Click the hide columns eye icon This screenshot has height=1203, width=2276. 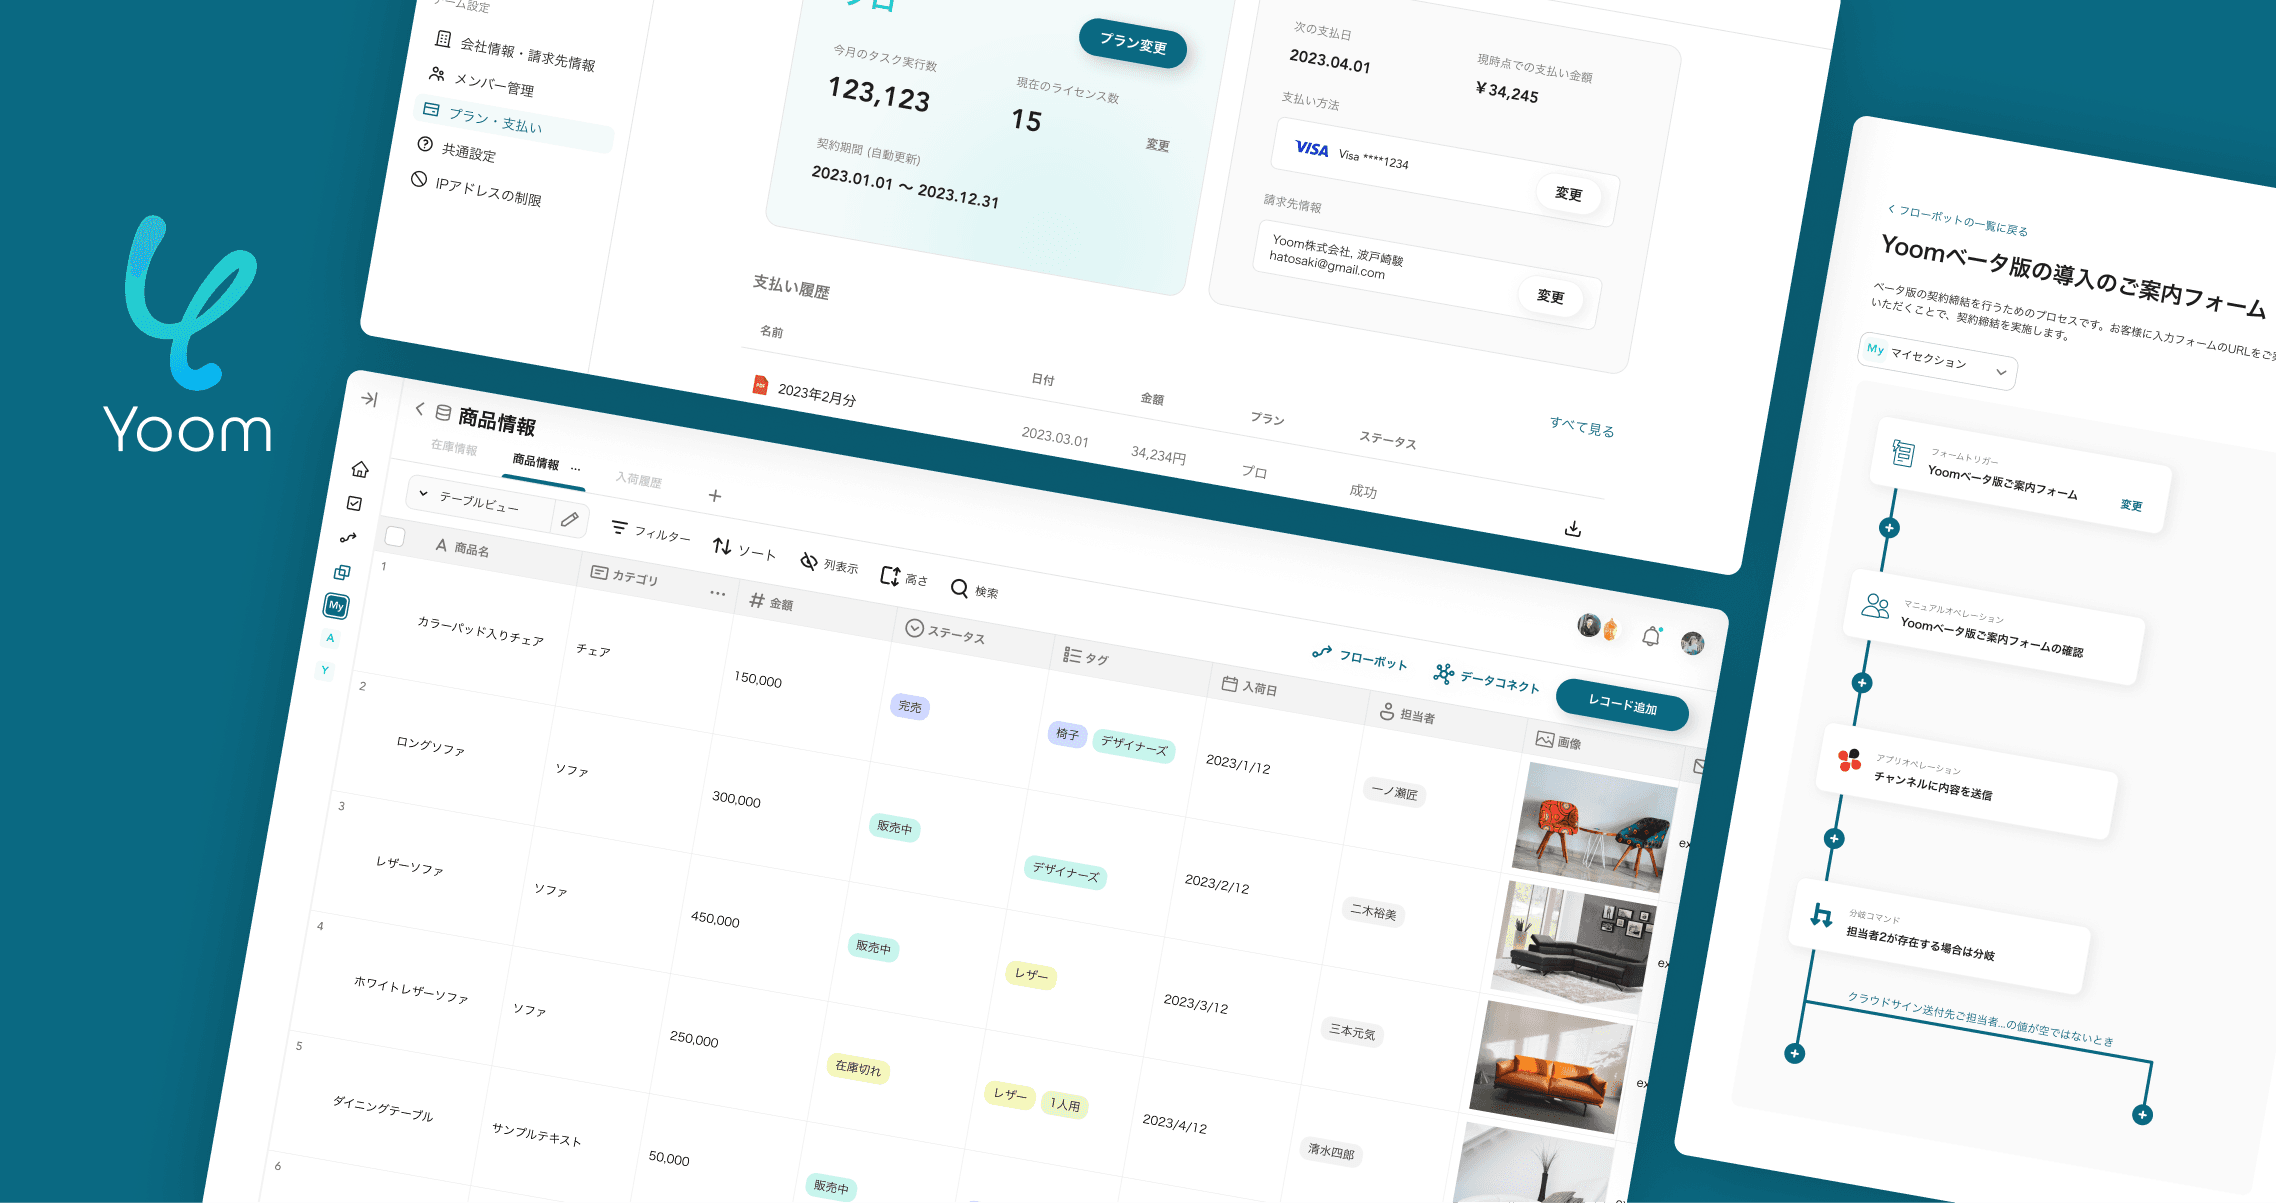pos(808,561)
